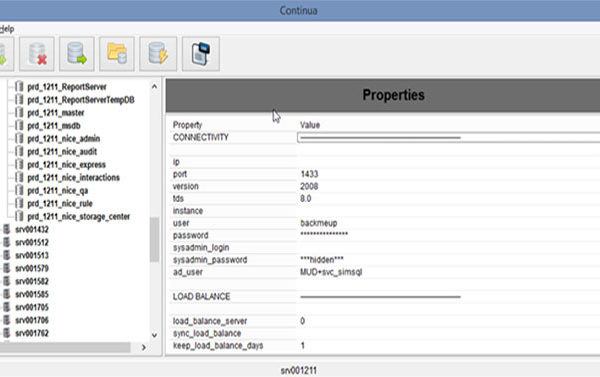Image resolution: width=600 pixels, height=377 pixels.
Task: Click tree scroll down arrow
Action: 154,335
